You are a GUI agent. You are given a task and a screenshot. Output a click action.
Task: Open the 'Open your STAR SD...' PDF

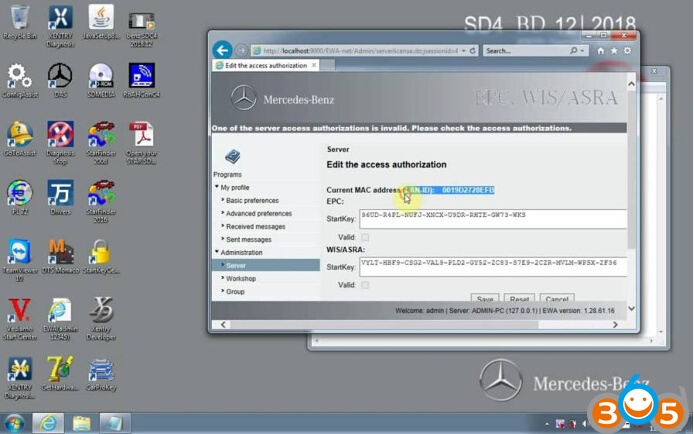click(141, 143)
